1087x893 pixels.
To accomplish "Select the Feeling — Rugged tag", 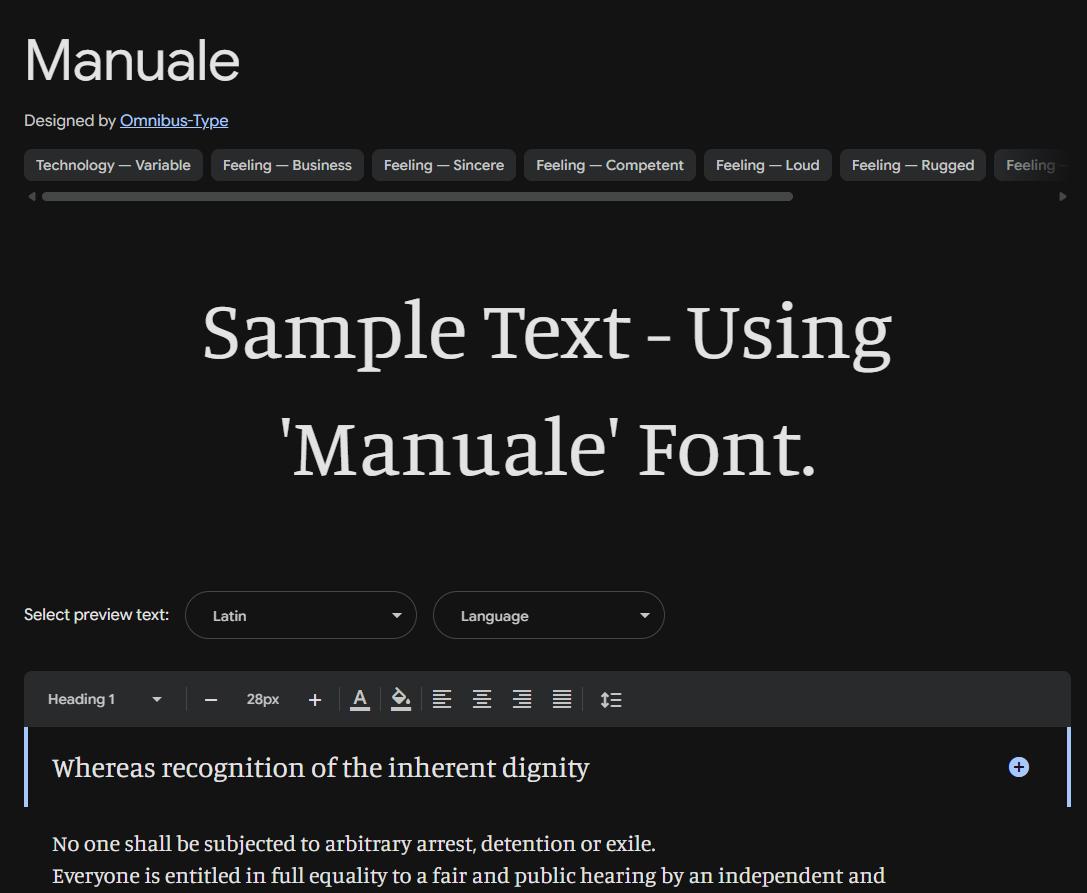I will coord(912,165).
